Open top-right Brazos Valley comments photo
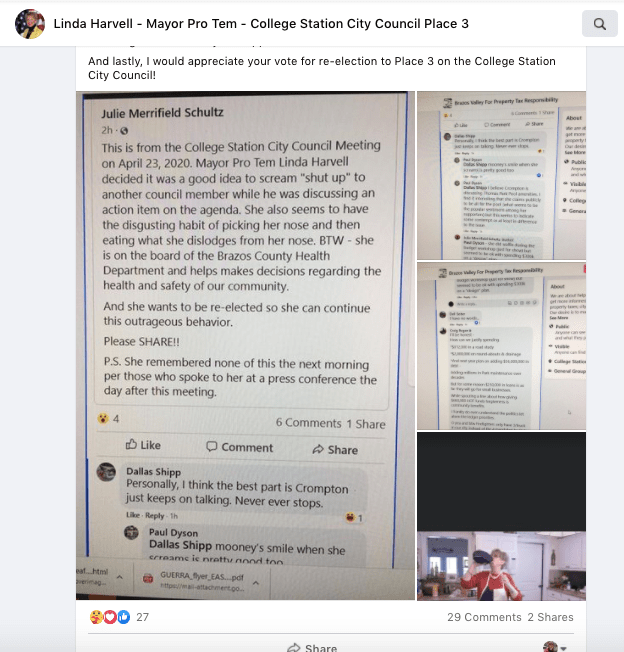 [x=501, y=175]
